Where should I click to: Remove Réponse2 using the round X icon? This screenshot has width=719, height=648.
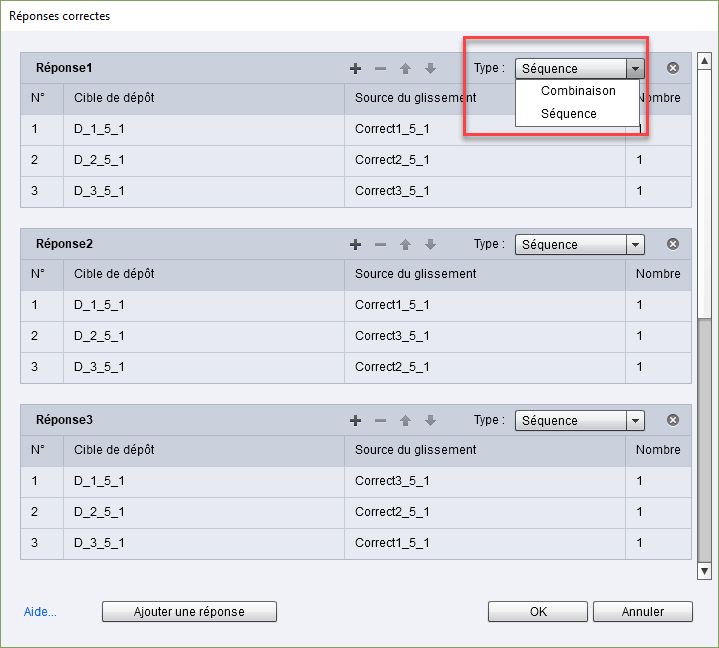click(673, 244)
